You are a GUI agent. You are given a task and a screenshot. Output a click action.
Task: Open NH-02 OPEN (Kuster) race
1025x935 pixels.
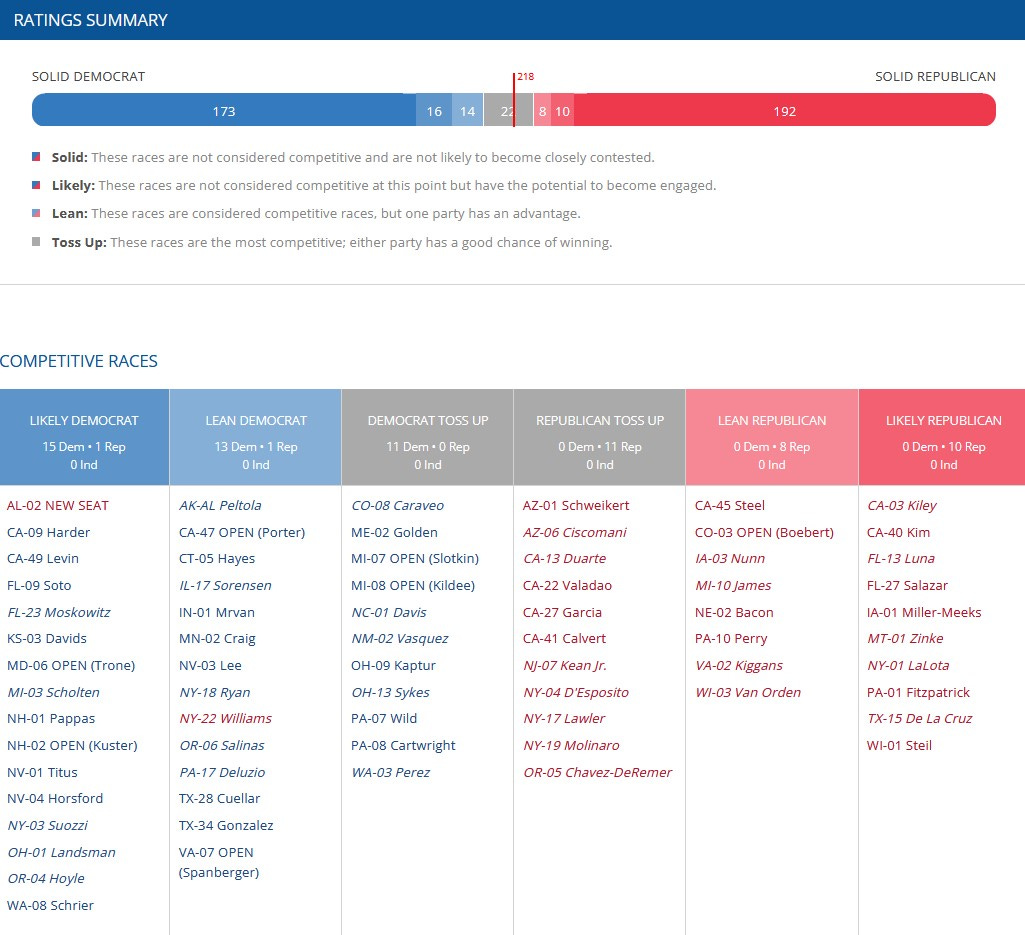tap(72, 745)
